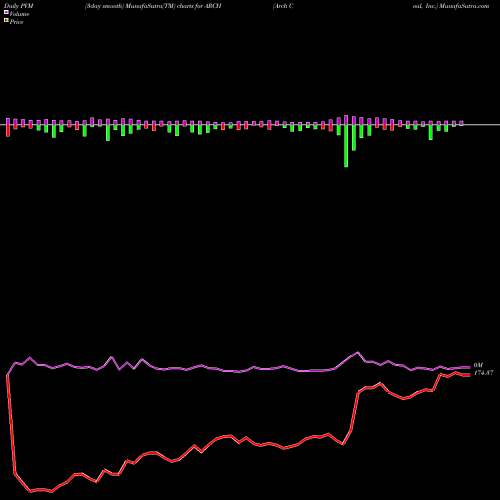Select the 'Volume' legend label
Screen dimensions: 500x500
pos(19,14)
